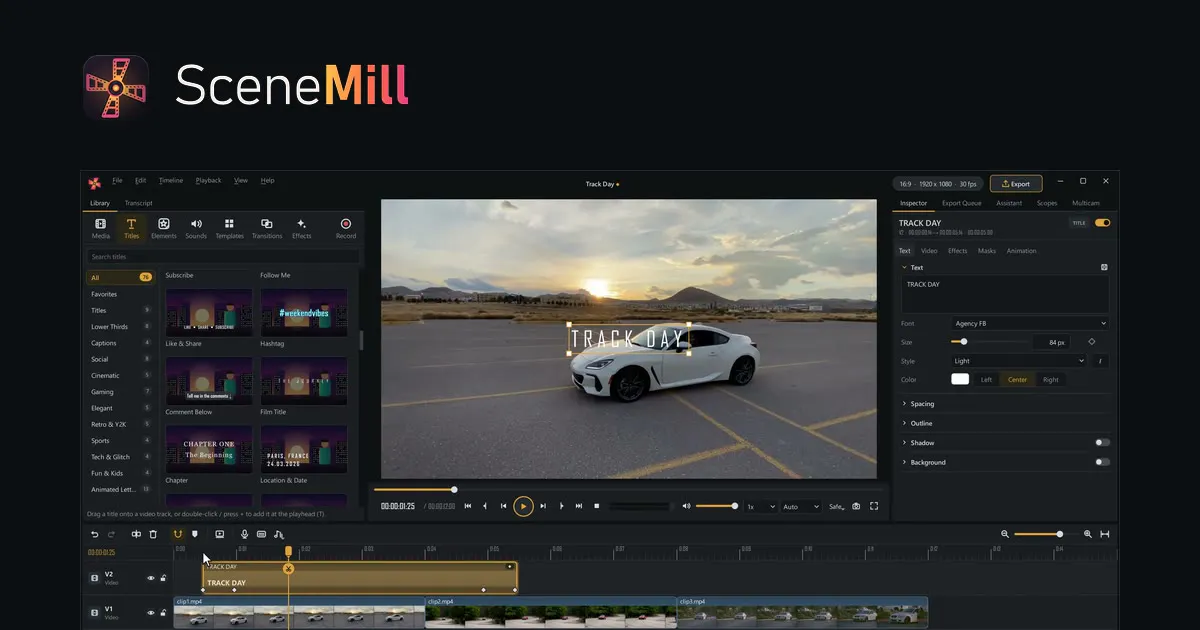This screenshot has width=1200, height=630.
Task: Lock the V1 video track
Action: pyautogui.click(x=163, y=612)
